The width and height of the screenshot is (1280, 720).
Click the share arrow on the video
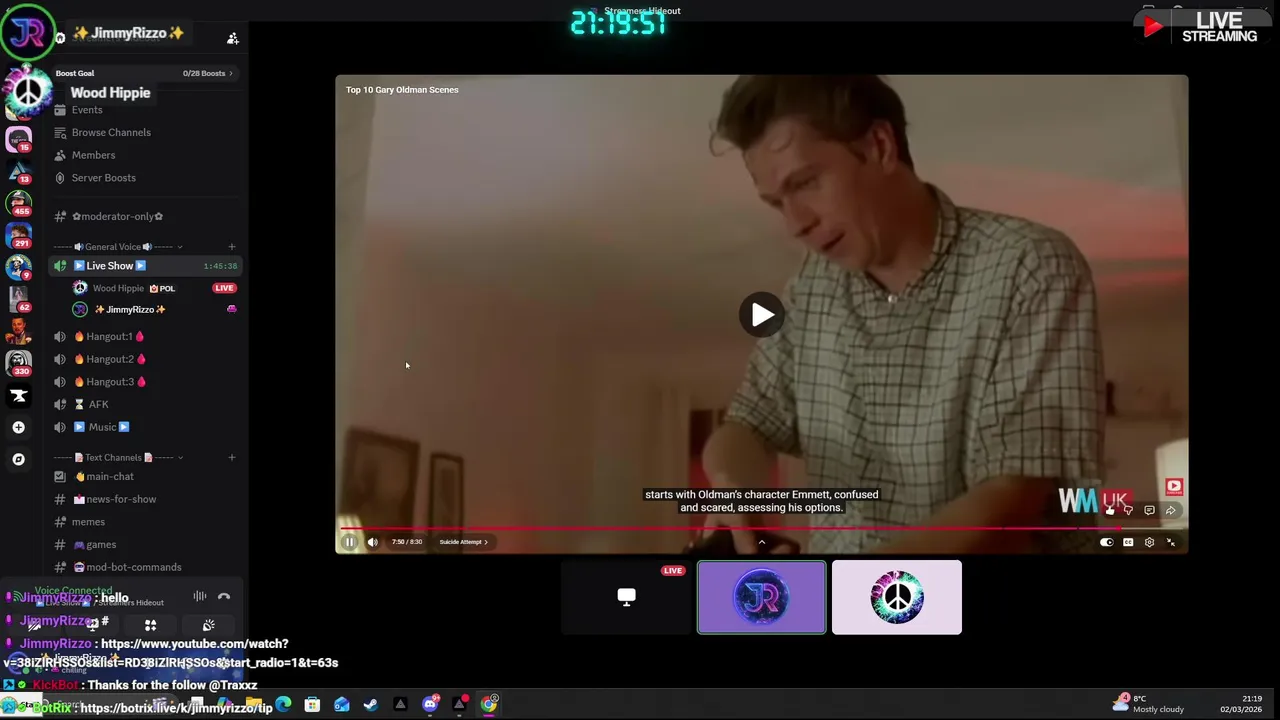[x=1170, y=510]
